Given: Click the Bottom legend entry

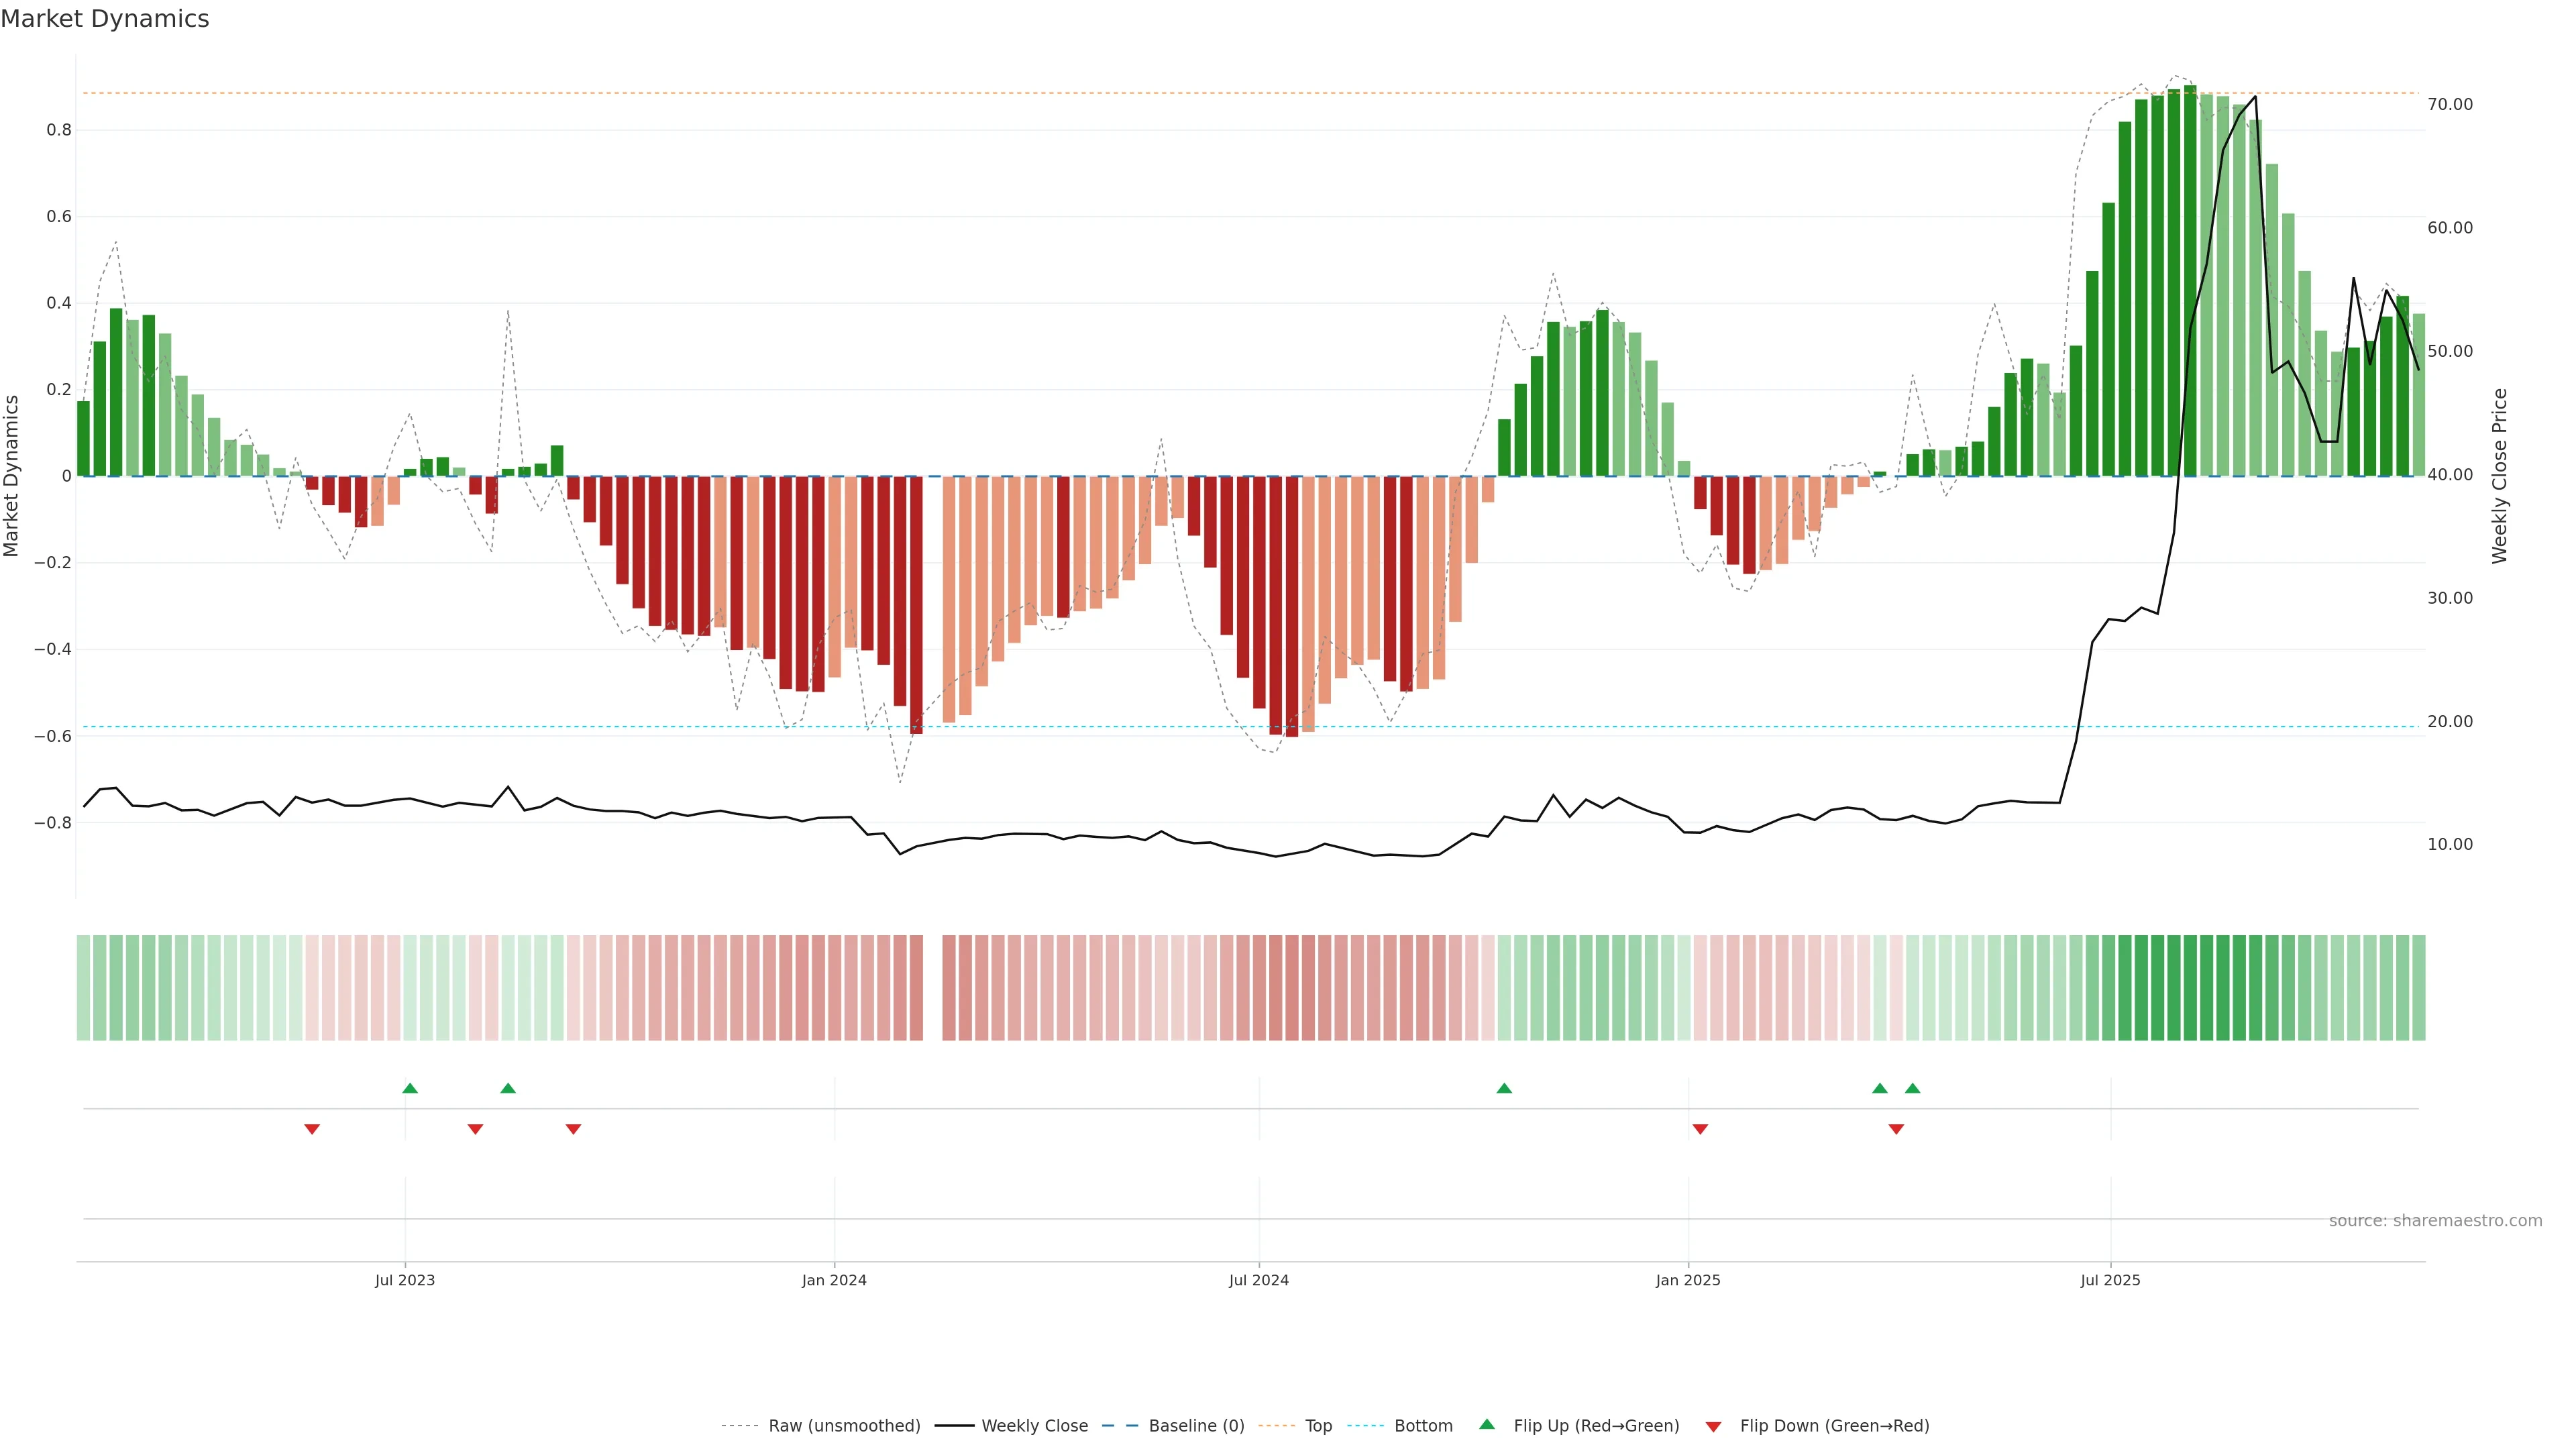Looking at the screenshot, I should click(1423, 1425).
